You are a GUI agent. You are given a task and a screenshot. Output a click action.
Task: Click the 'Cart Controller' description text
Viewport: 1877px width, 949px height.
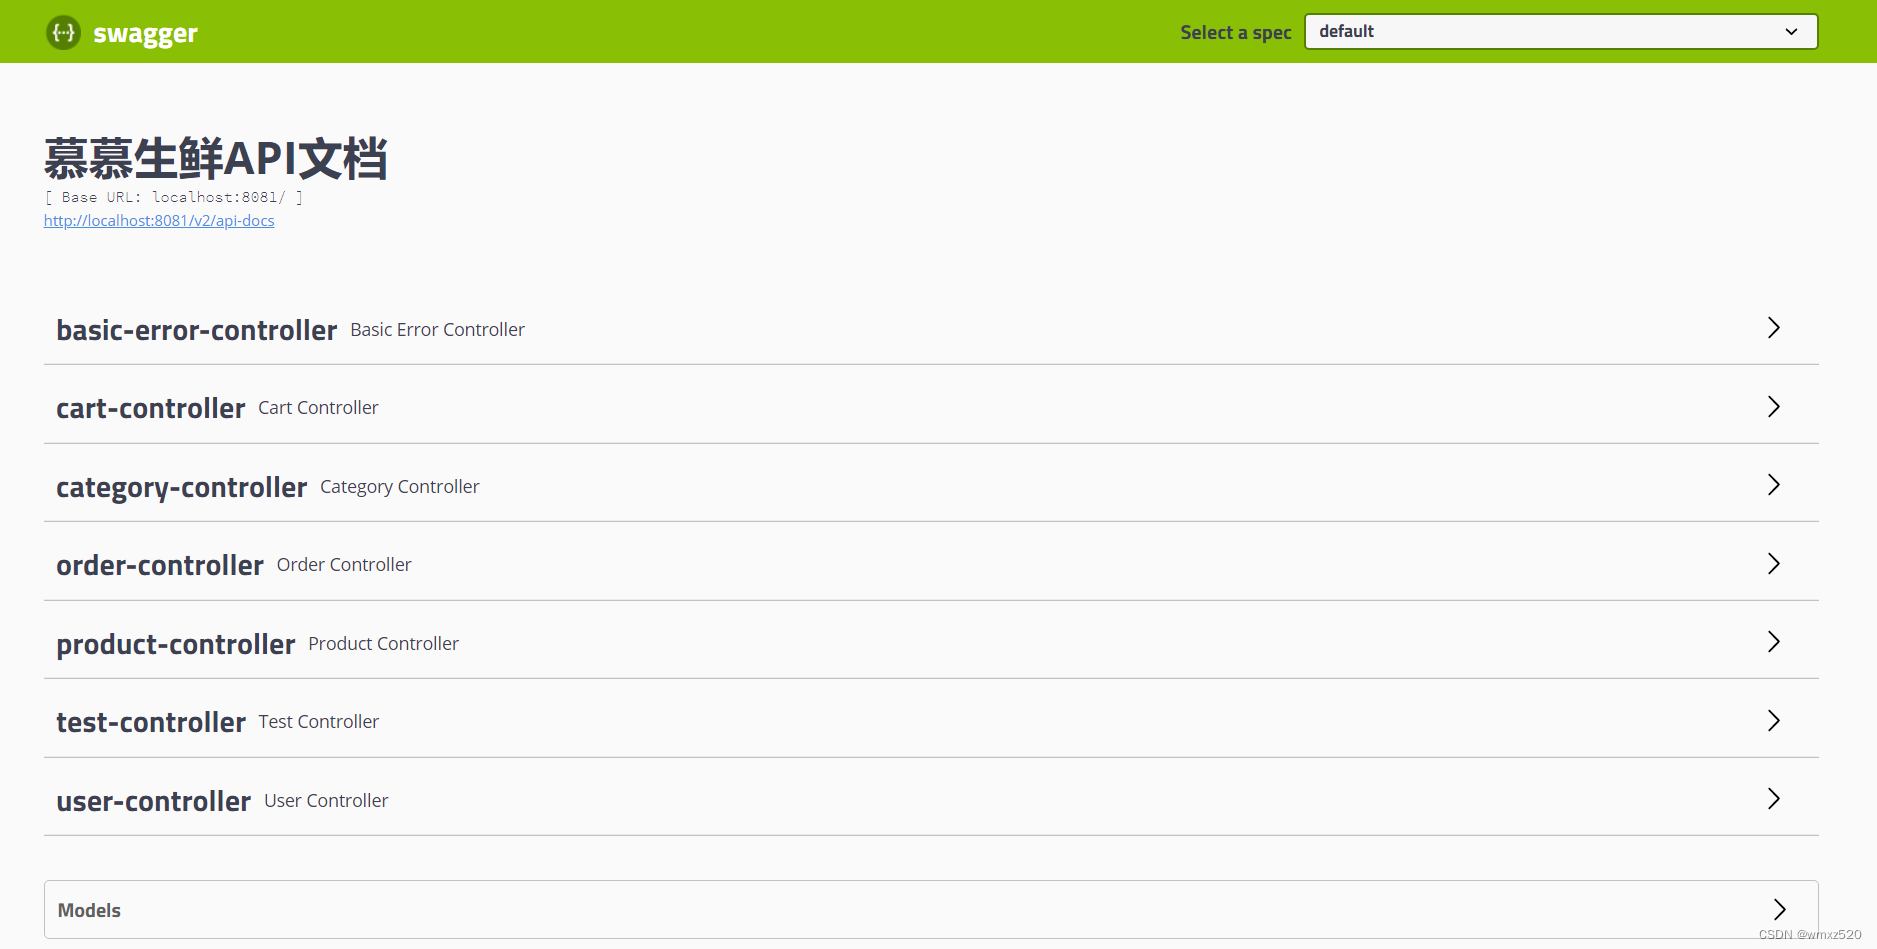pos(318,407)
